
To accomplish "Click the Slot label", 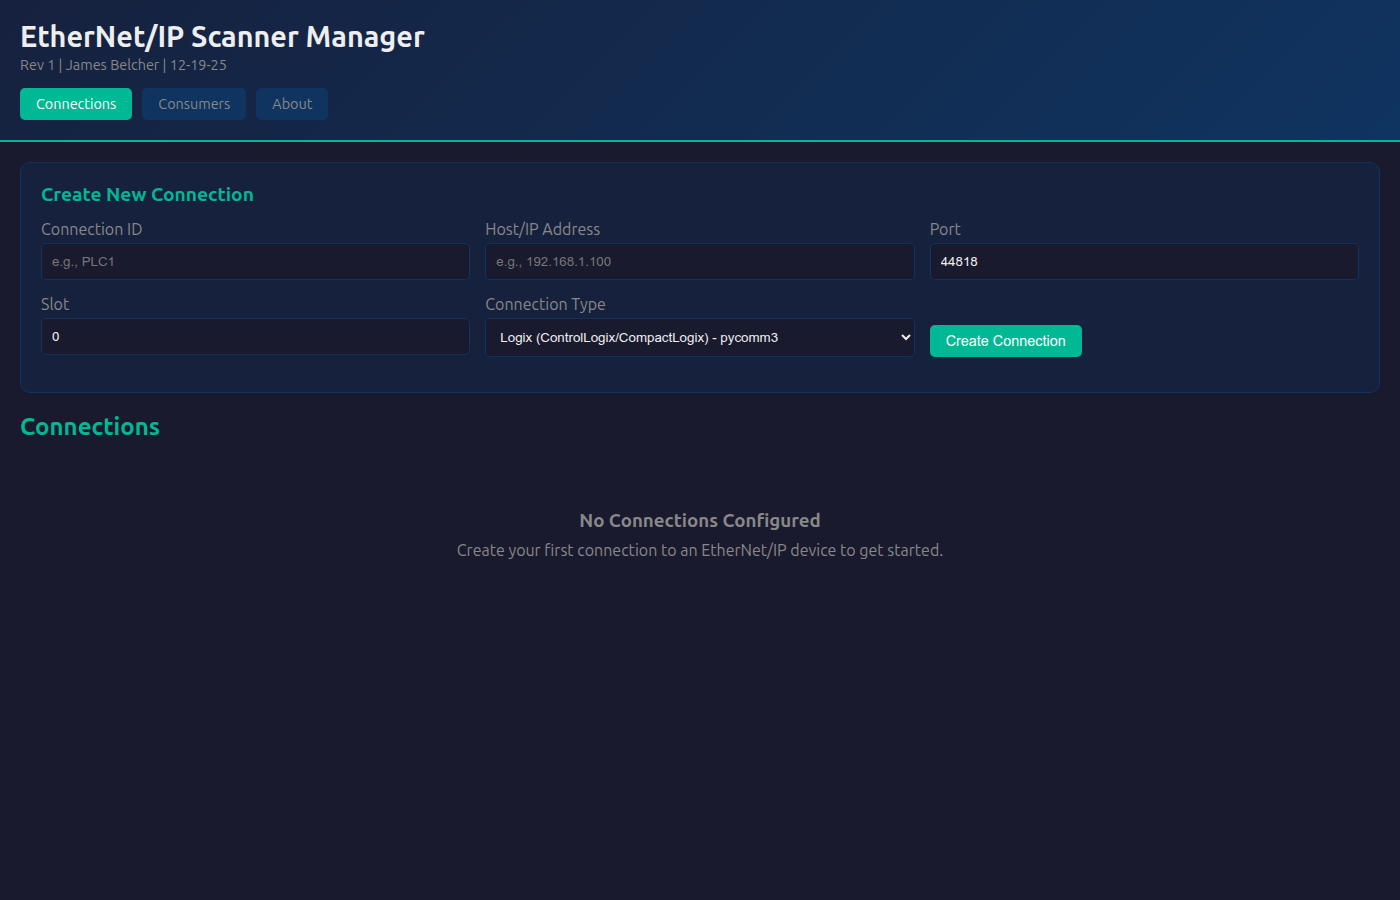I will (x=55, y=304).
